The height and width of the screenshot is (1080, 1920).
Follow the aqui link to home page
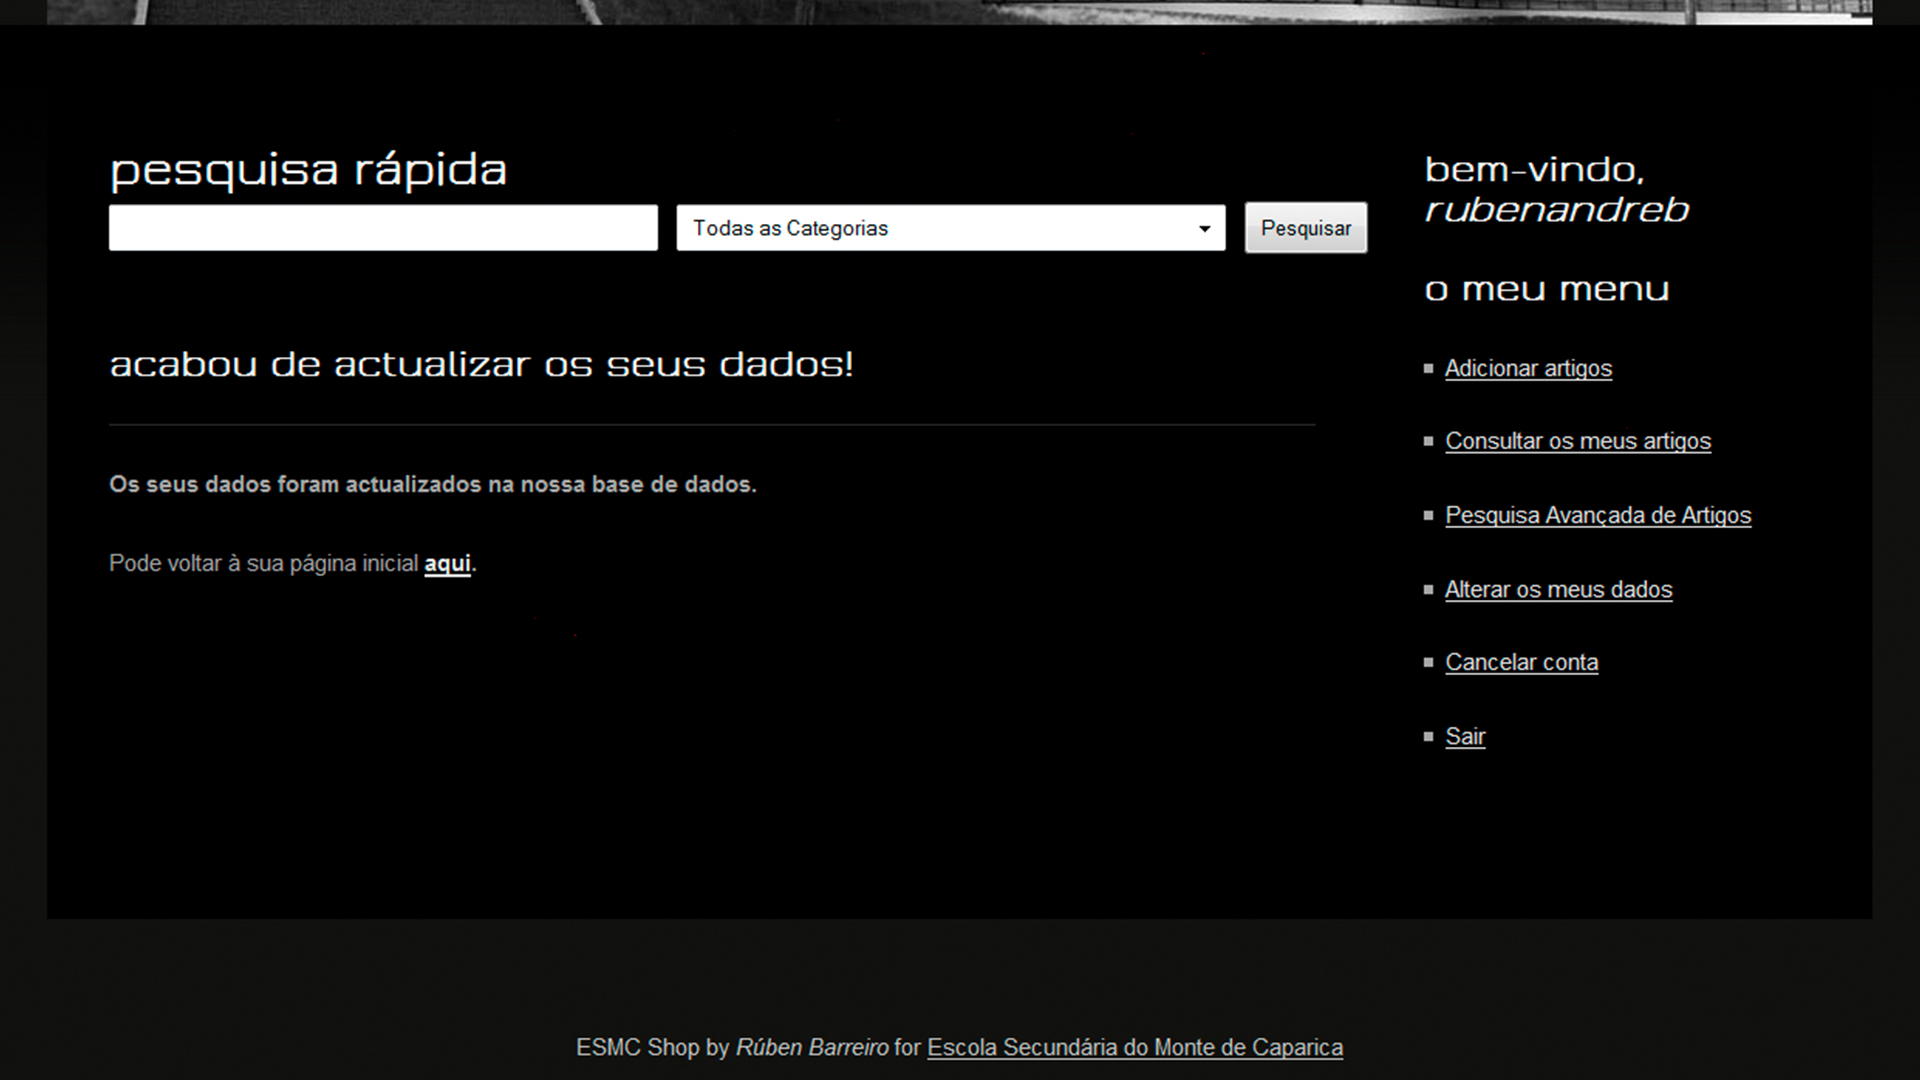[x=447, y=564]
